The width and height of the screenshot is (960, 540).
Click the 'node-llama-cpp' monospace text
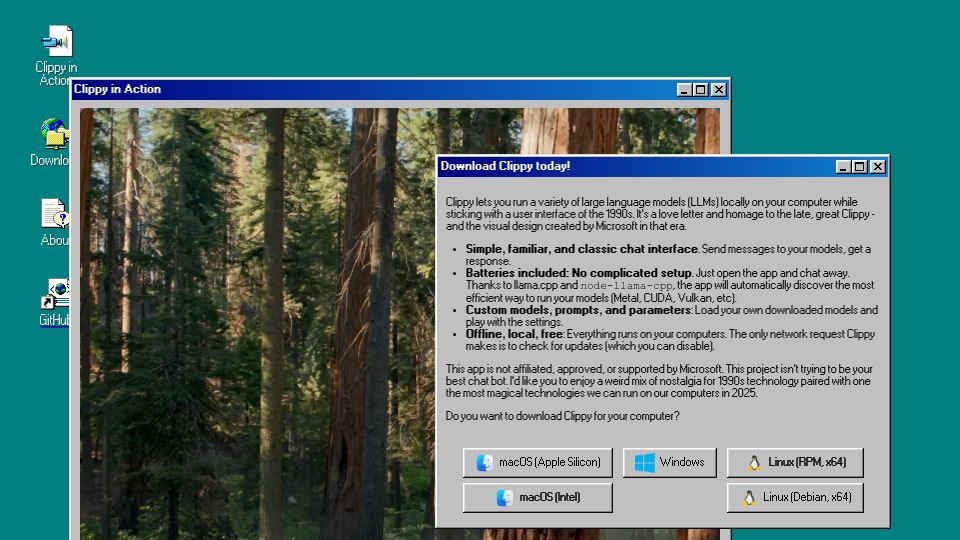click(x=626, y=285)
